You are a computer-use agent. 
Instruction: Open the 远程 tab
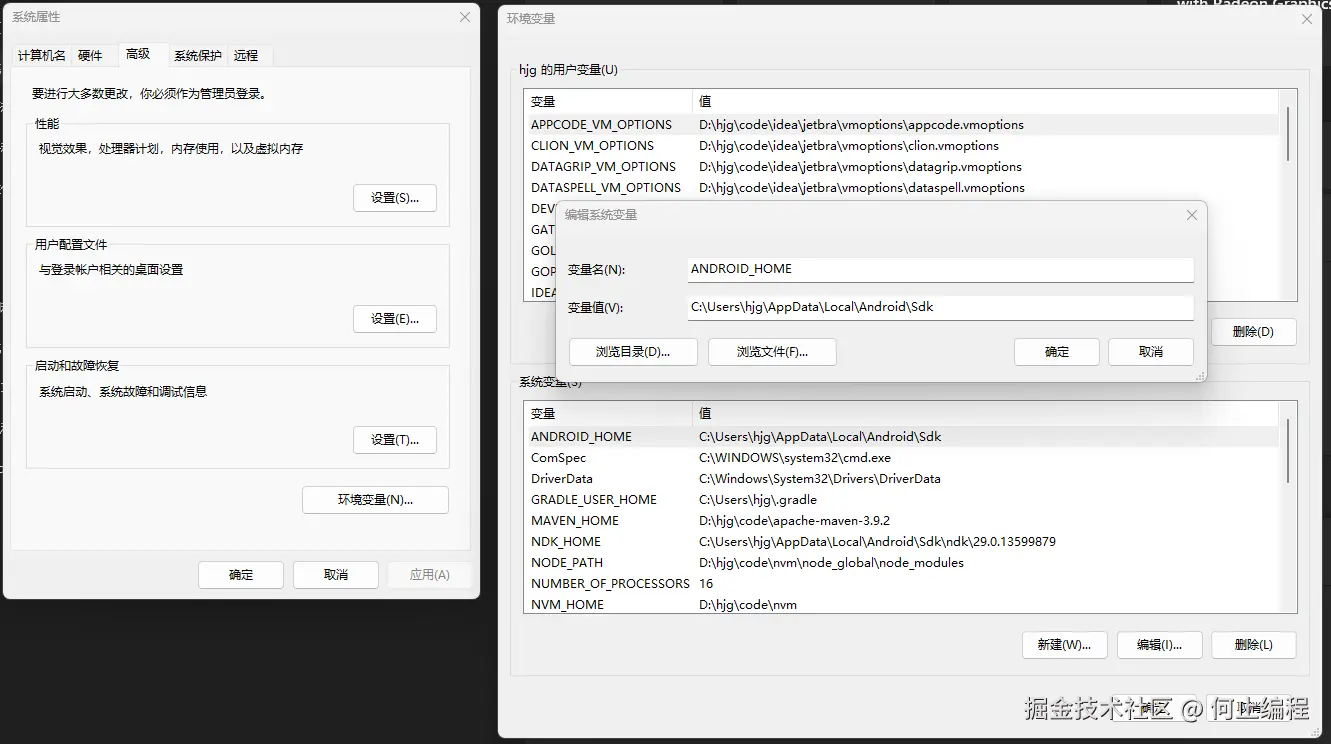246,56
